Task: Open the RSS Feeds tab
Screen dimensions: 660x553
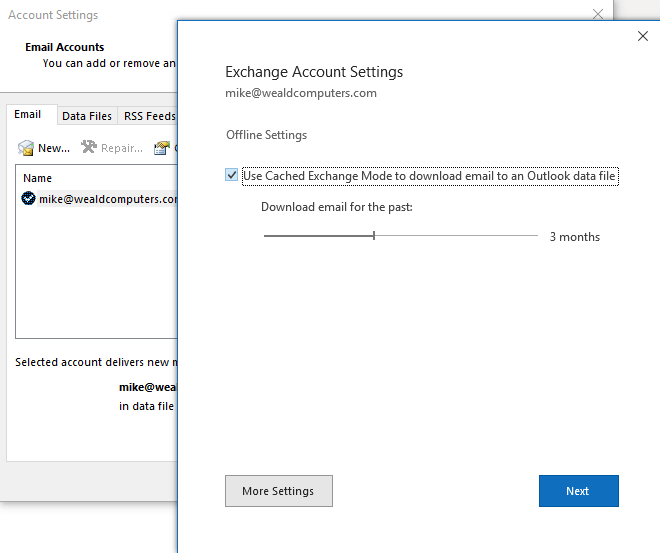Action: [x=148, y=116]
